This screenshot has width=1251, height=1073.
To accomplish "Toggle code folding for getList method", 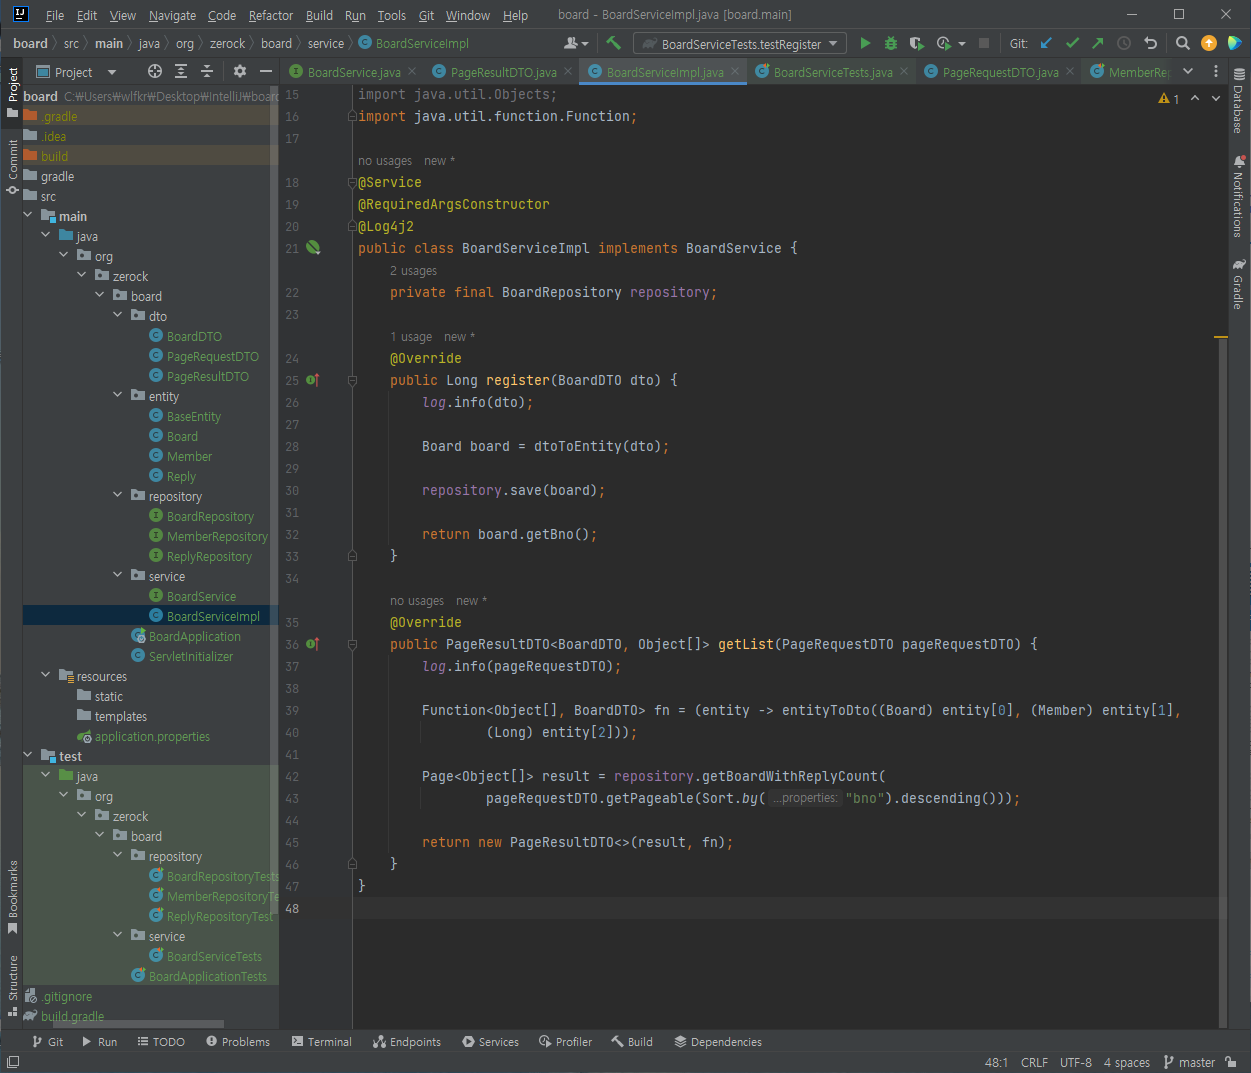I will pyautogui.click(x=352, y=644).
